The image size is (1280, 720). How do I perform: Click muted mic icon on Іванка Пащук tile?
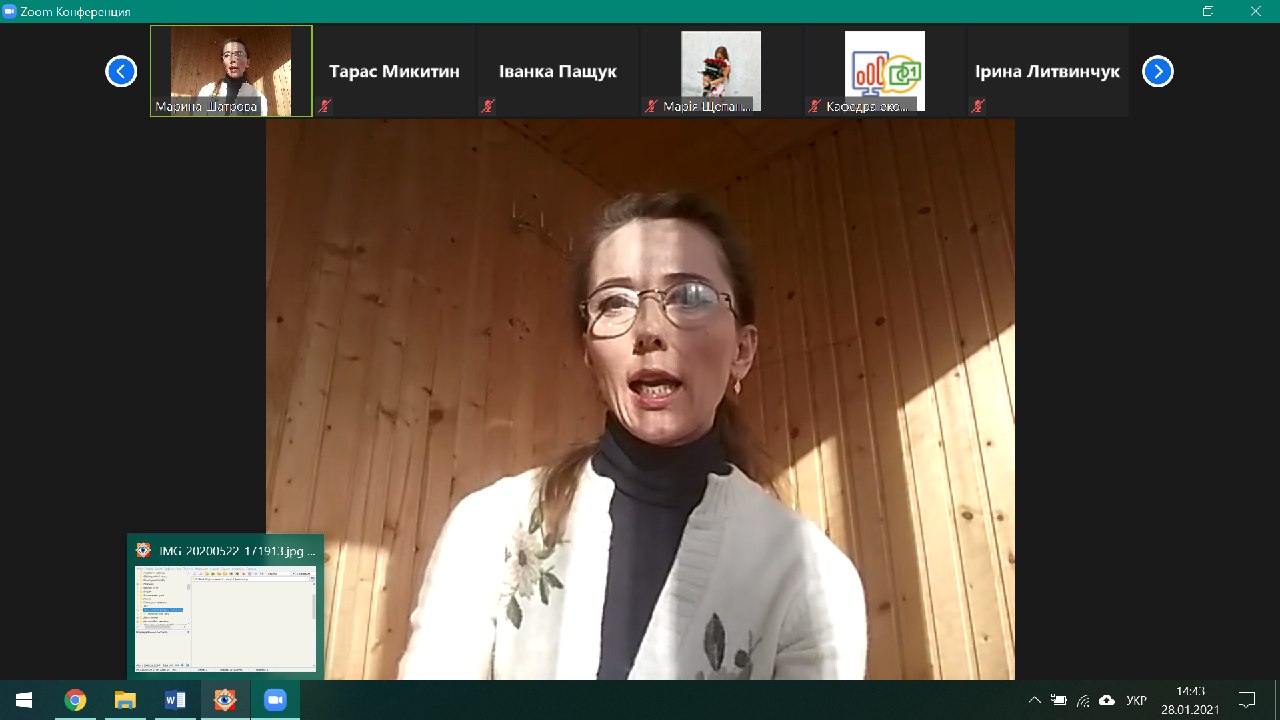coord(488,106)
